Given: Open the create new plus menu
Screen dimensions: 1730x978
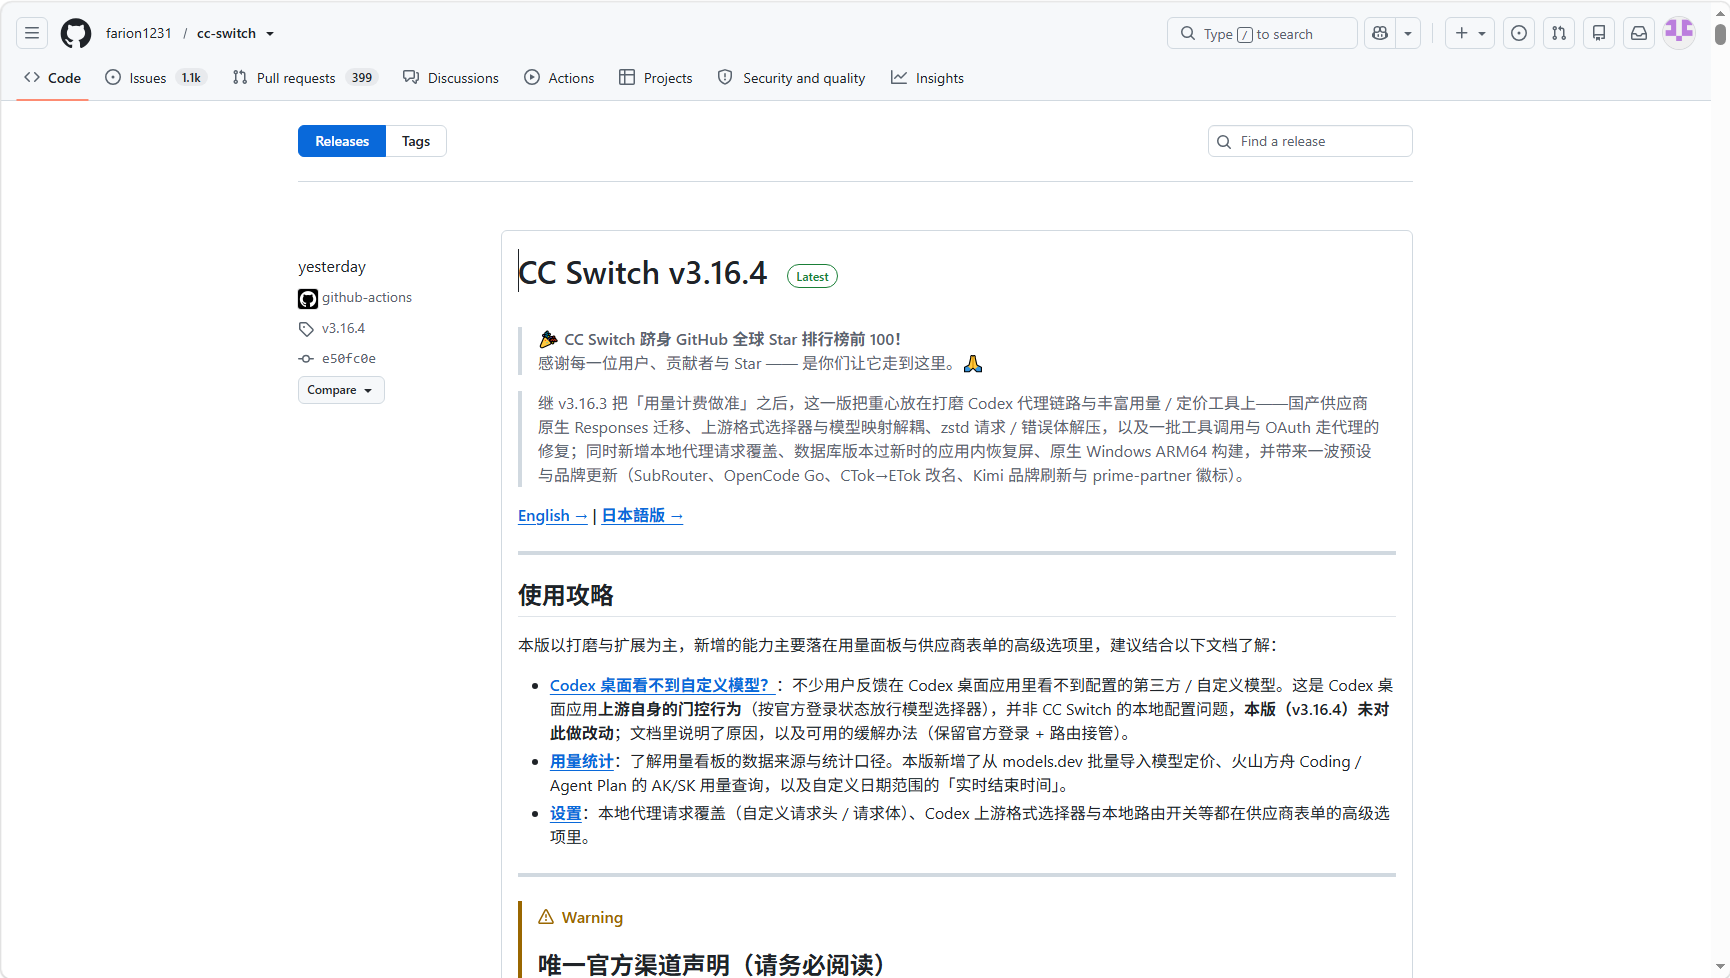Looking at the screenshot, I should [1470, 33].
